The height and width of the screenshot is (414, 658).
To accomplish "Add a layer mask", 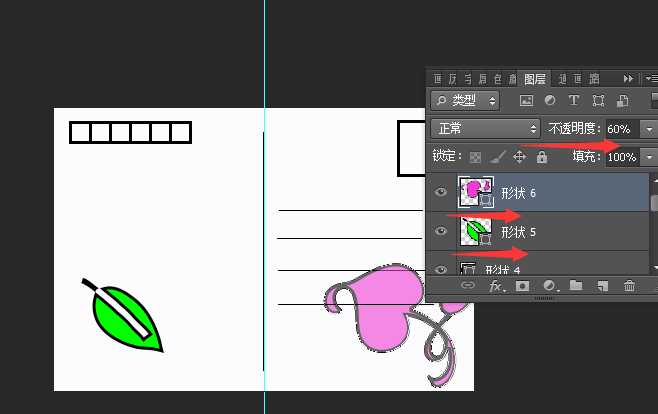I will (x=522, y=286).
